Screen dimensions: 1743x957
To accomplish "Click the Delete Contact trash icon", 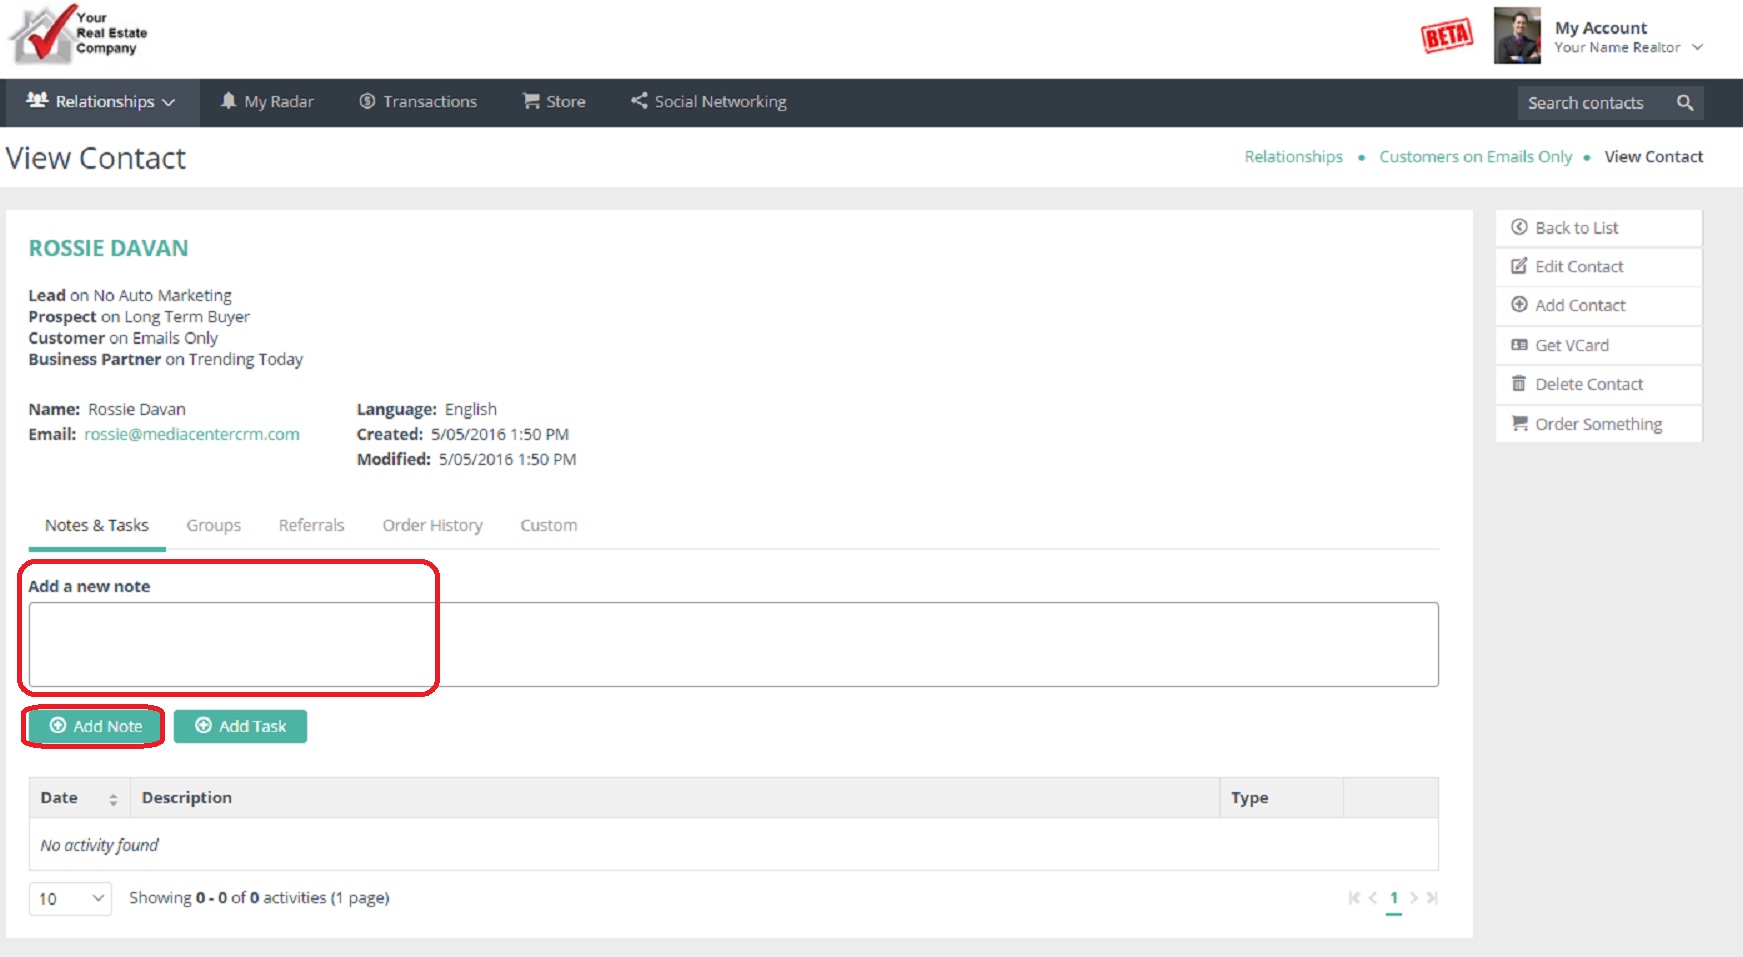I will (x=1519, y=384).
